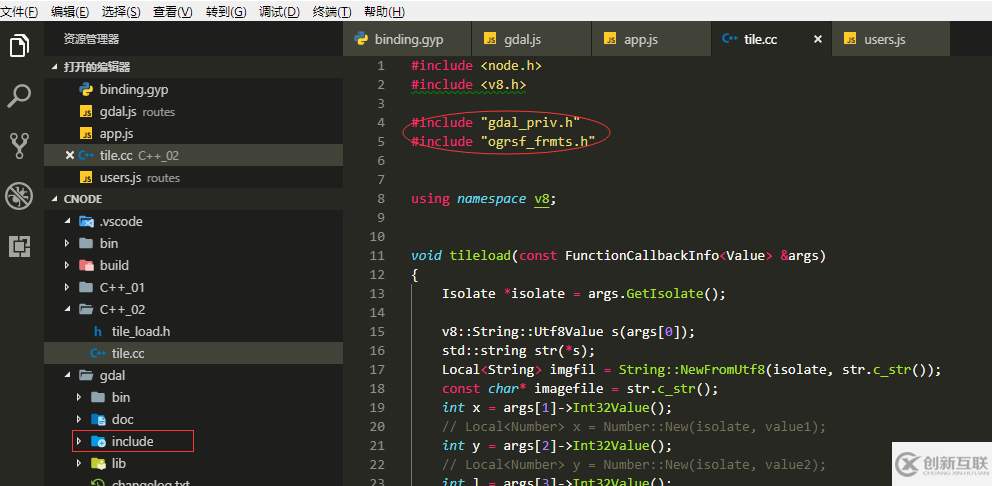
Task: Click the C++_01 folder icon
Action: pos(86,287)
